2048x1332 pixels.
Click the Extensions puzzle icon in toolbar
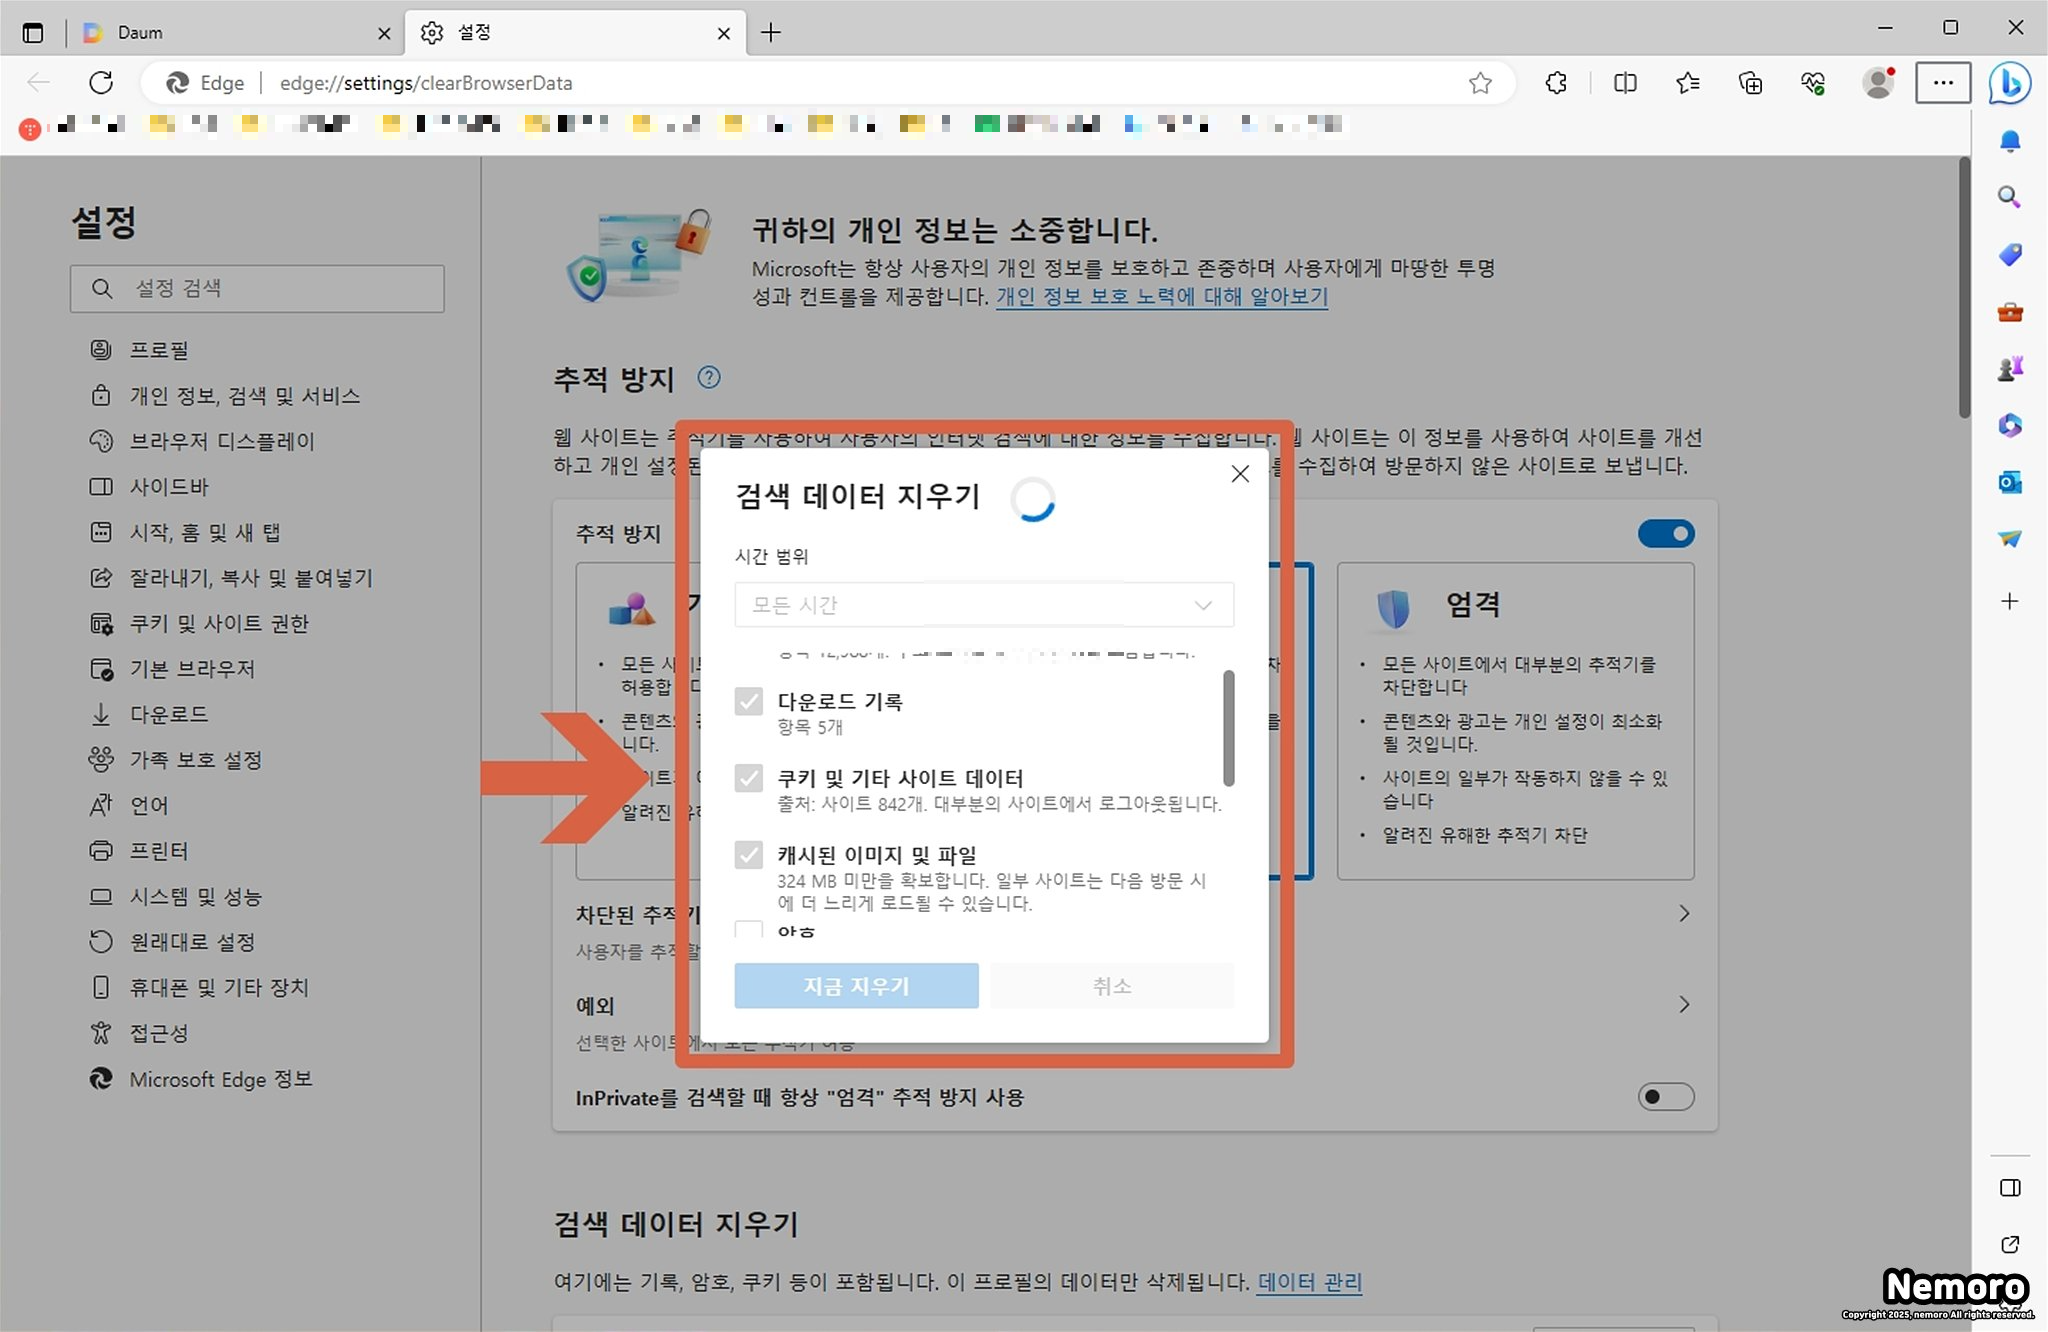1556,83
